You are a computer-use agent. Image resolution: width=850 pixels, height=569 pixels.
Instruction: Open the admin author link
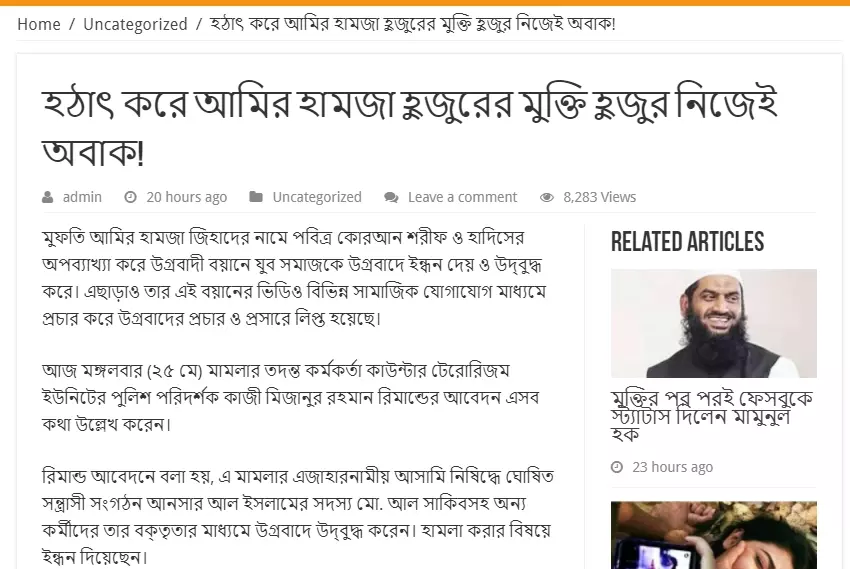point(82,197)
